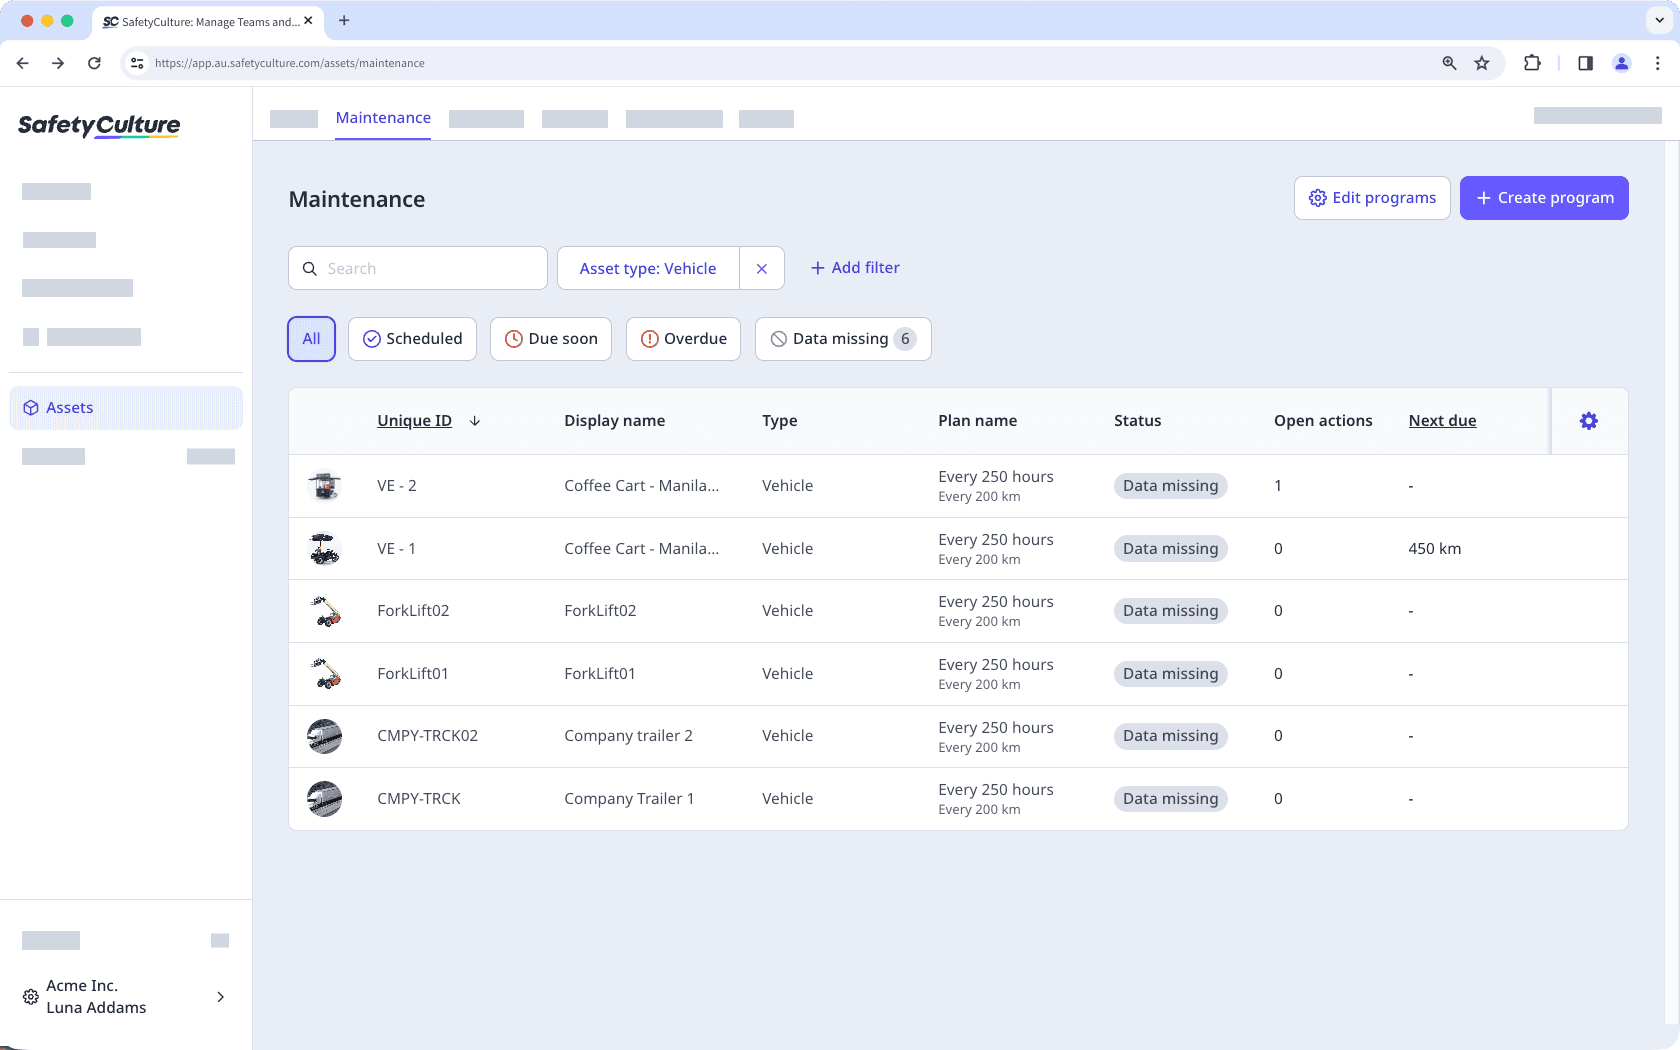Screen dimensions: 1680x1050
Task: Remove the Asset type: Vehicle filter
Action: (x=762, y=268)
